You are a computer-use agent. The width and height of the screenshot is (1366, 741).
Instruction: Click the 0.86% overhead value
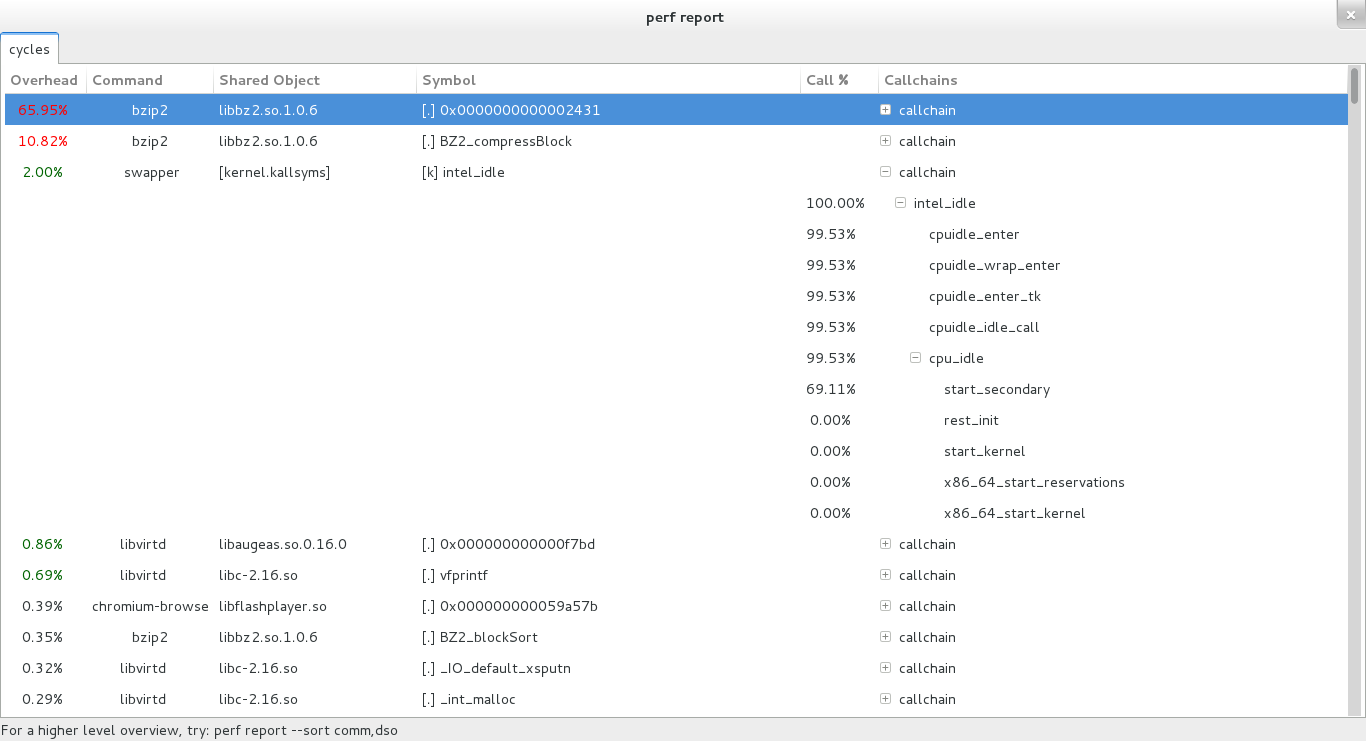tap(43, 544)
